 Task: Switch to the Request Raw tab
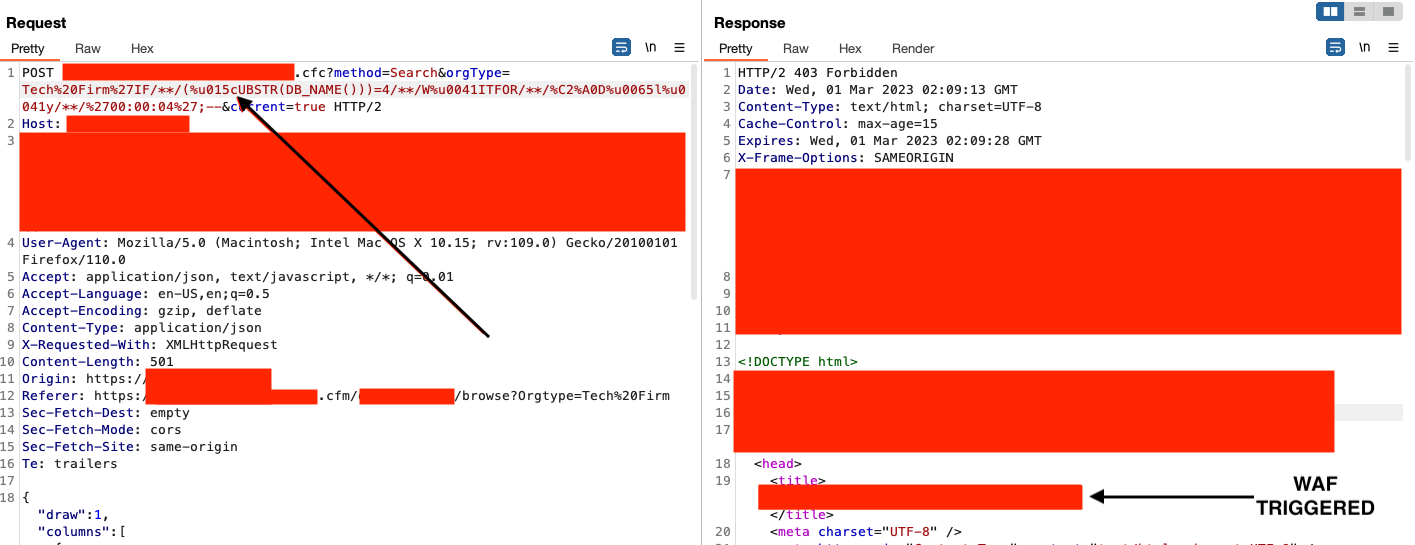click(x=88, y=48)
